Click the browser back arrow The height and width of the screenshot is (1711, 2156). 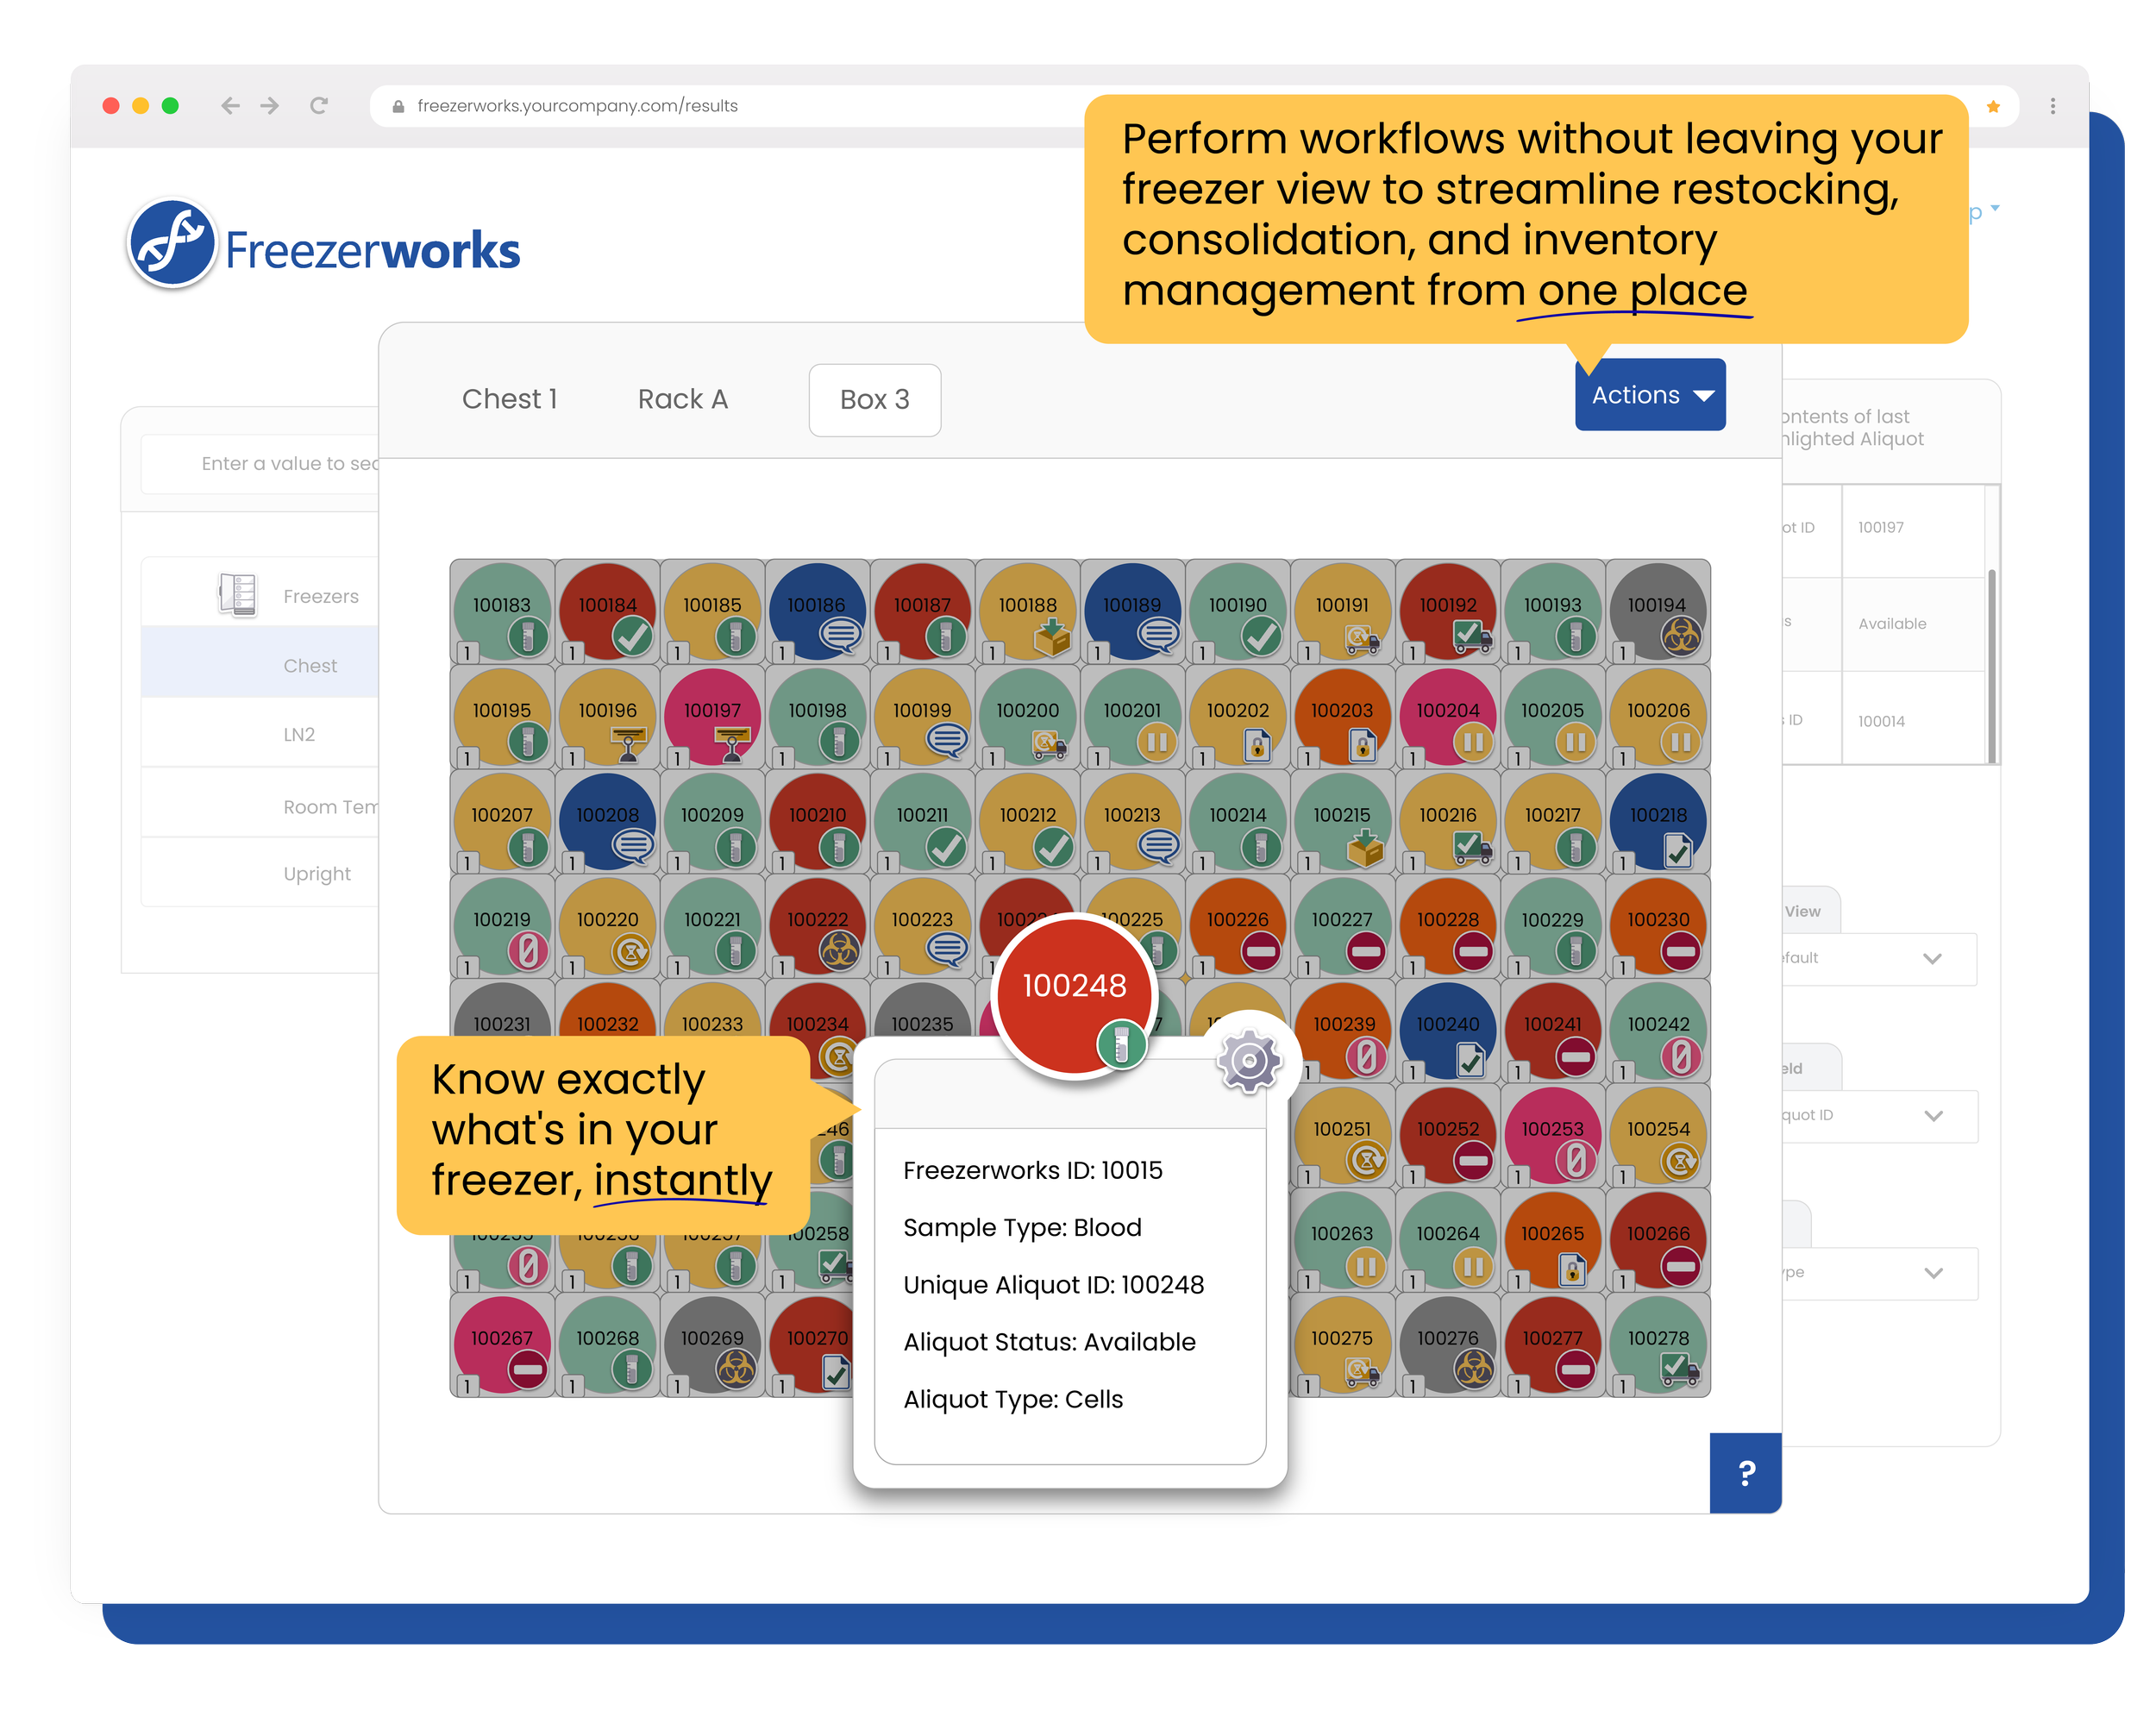point(230,106)
